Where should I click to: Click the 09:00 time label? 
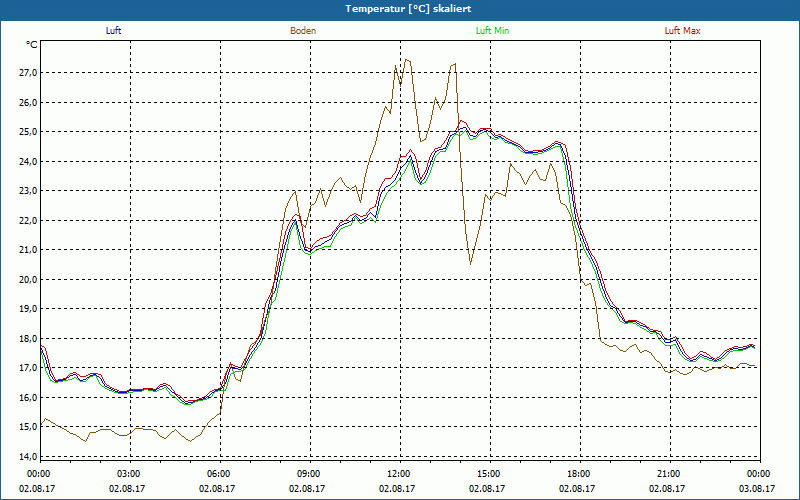tap(310, 474)
